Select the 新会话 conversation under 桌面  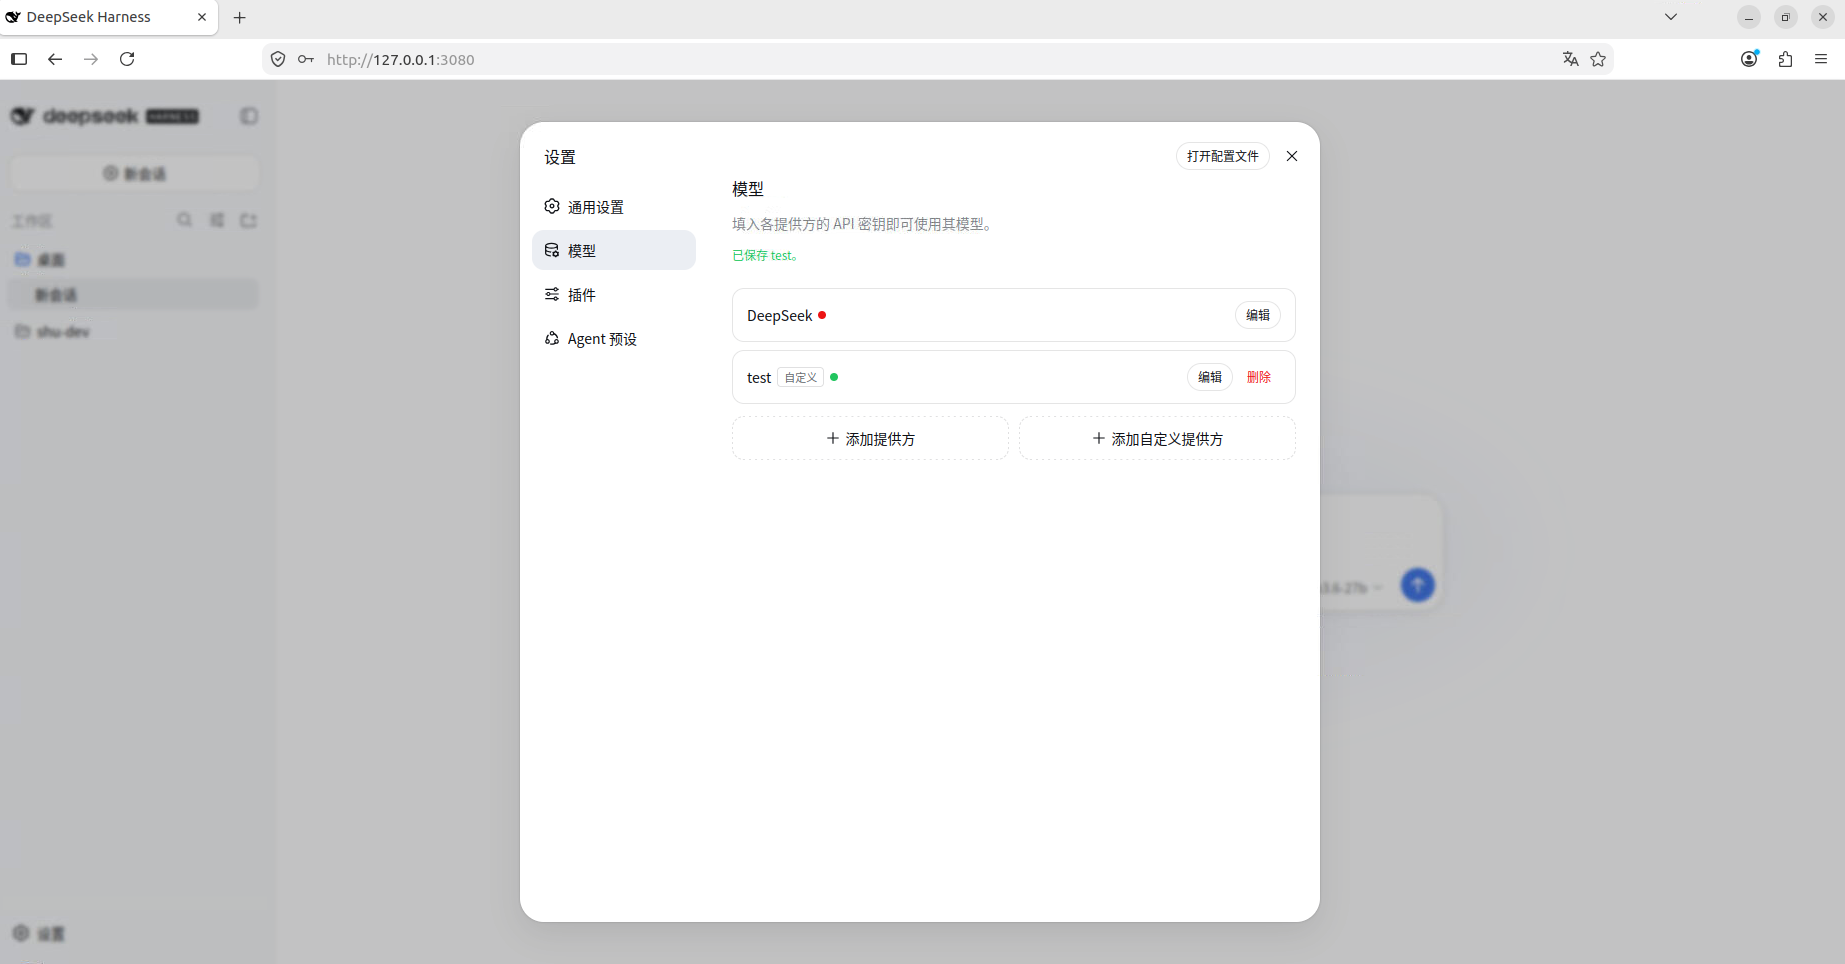pyautogui.click(x=135, y=294)
